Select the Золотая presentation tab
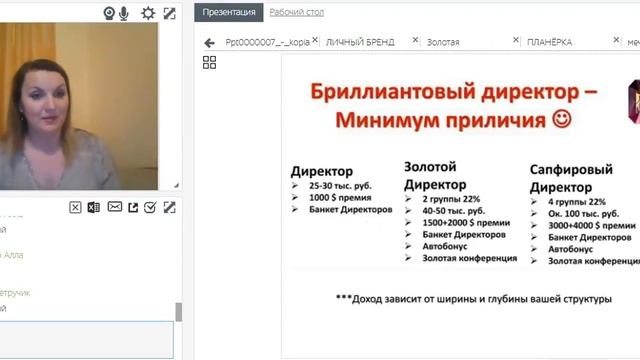This screenshot has height=360, width=640. point(443,42)
